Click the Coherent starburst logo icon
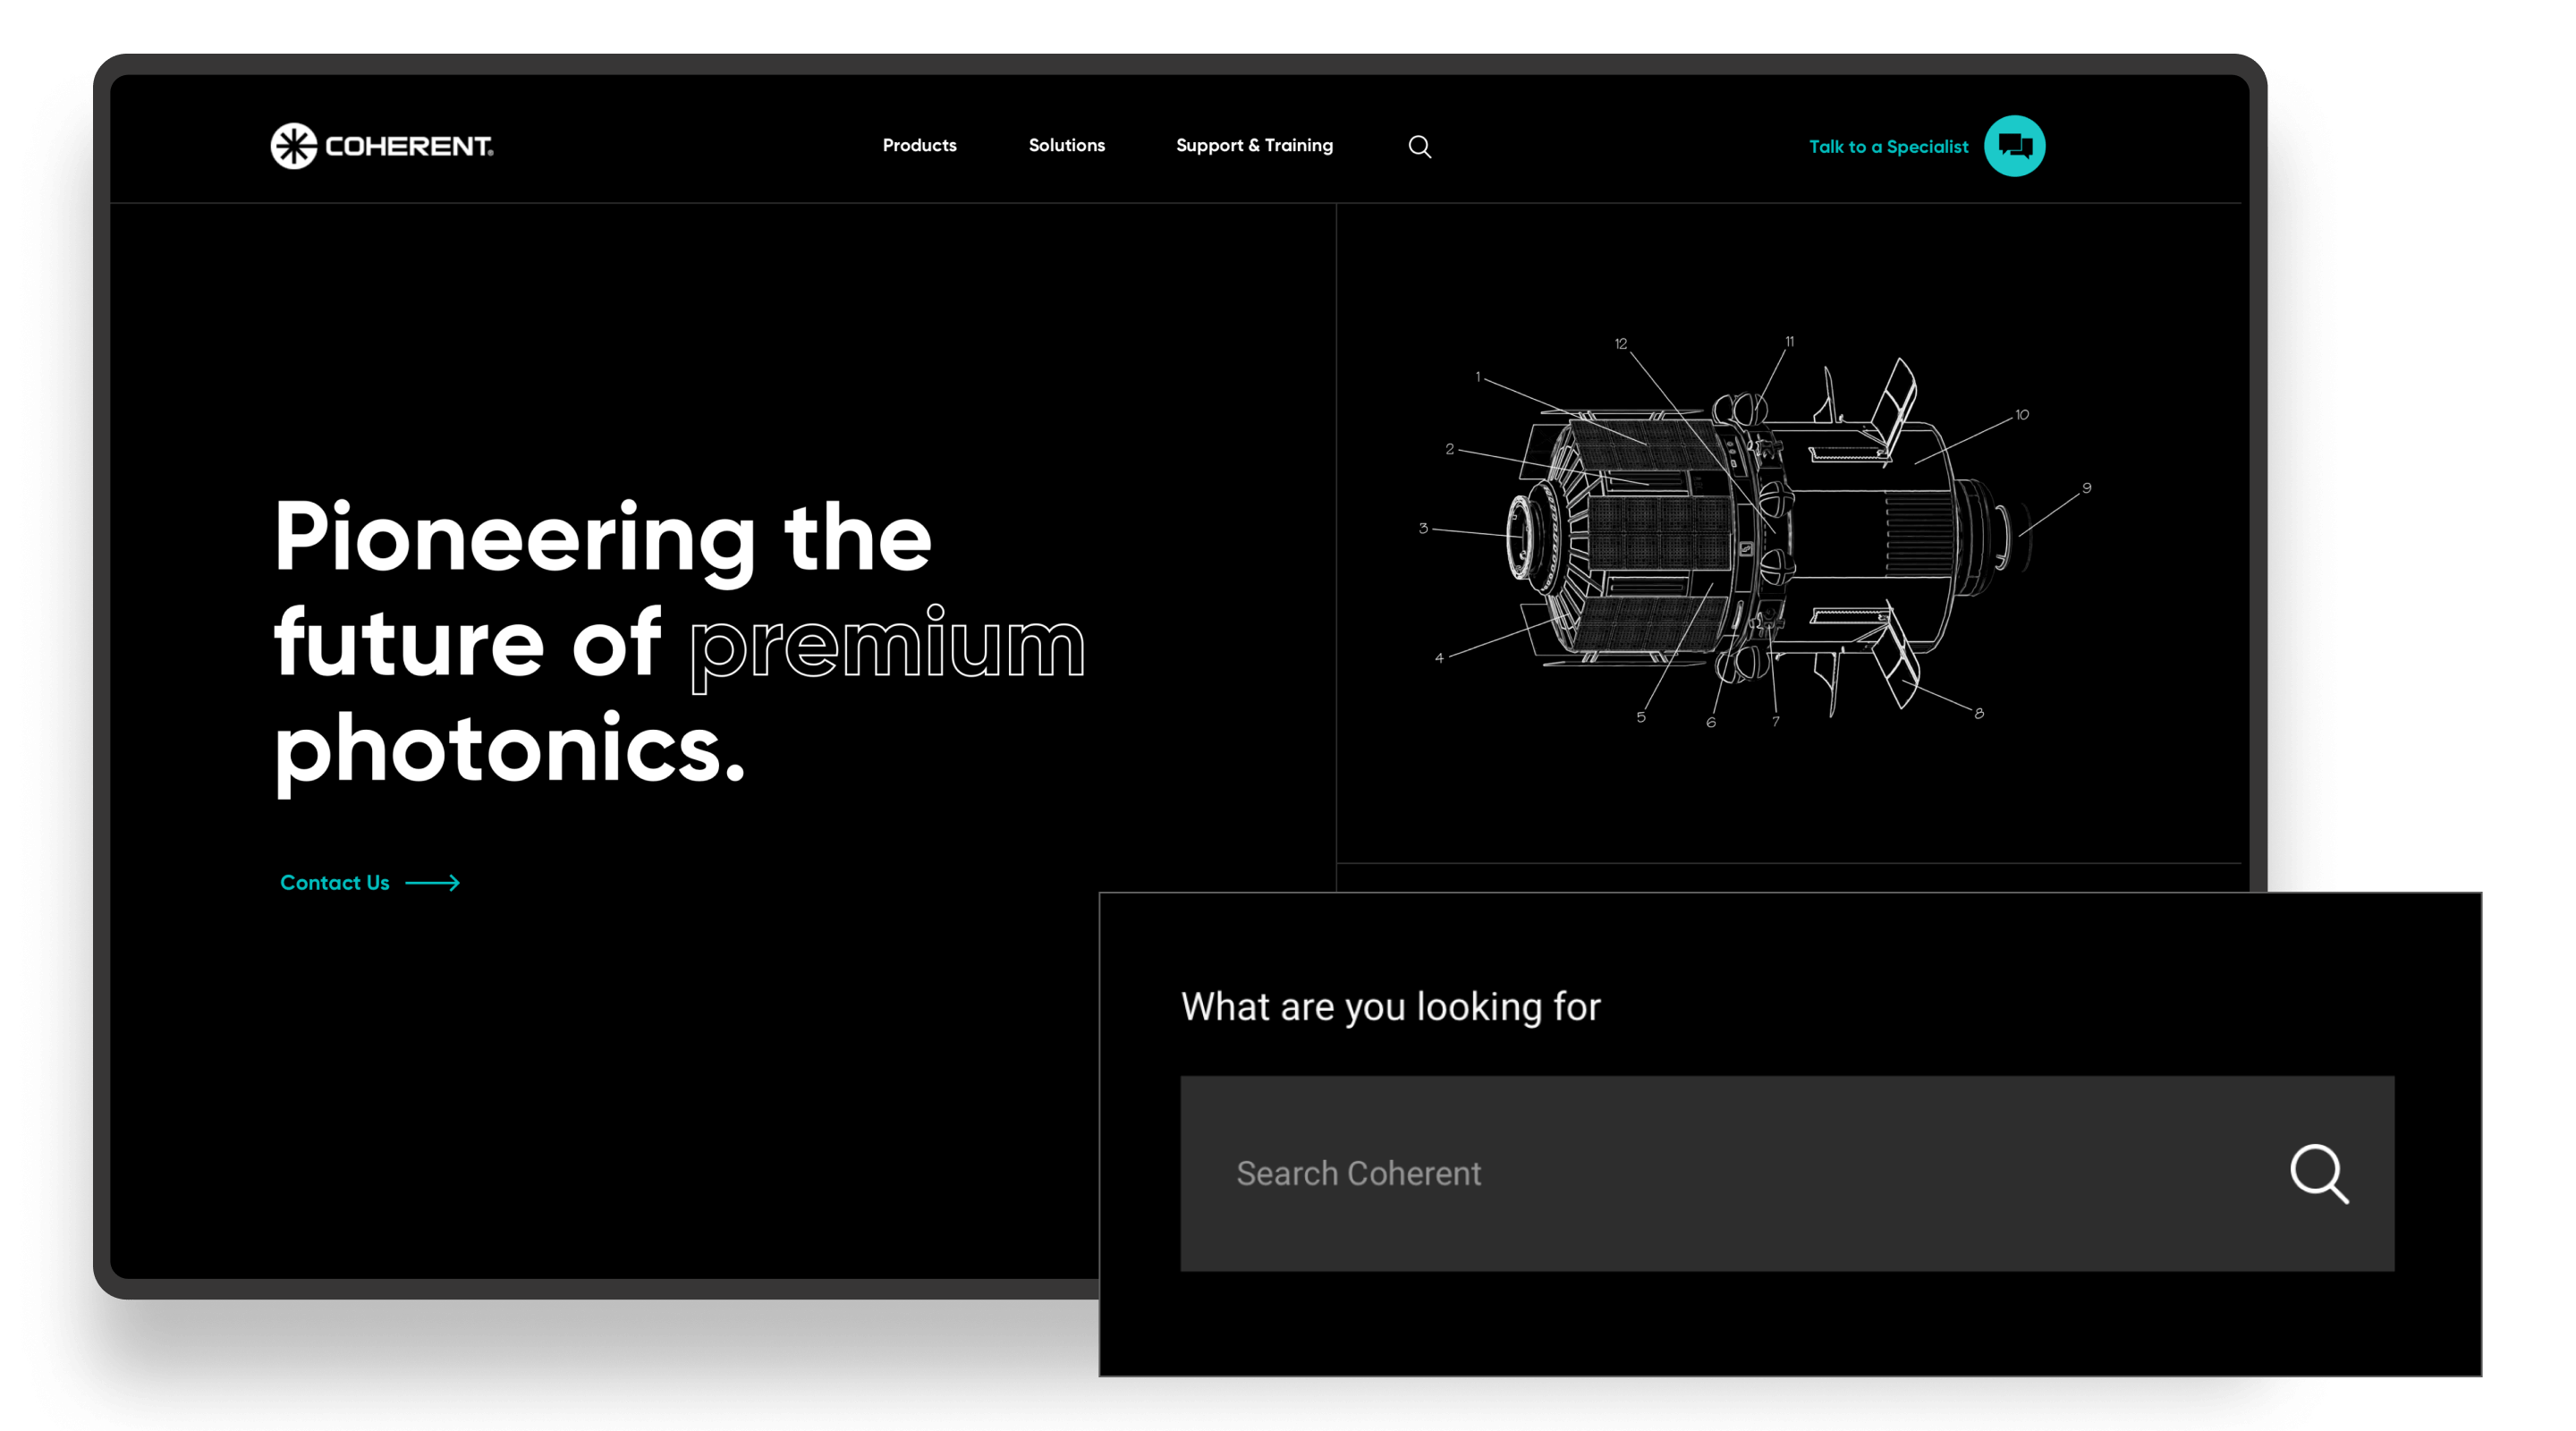 [x=294, y=146]
